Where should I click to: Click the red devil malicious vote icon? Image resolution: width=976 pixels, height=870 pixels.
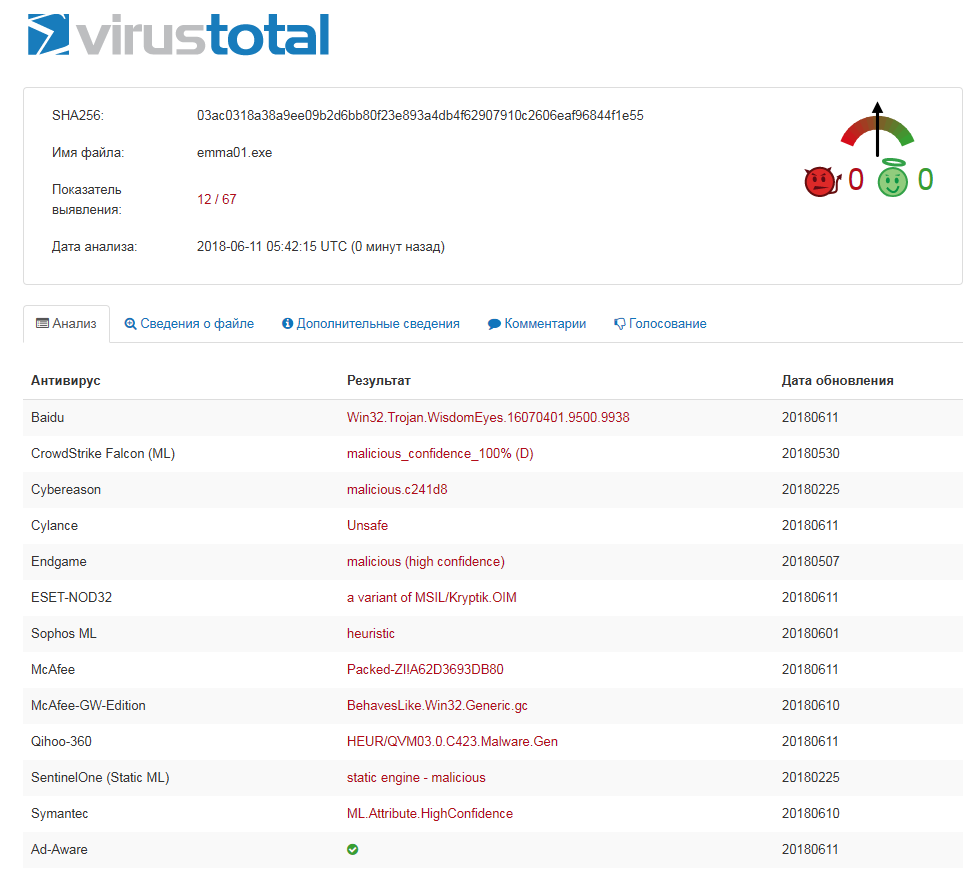(x=821, y=182)
